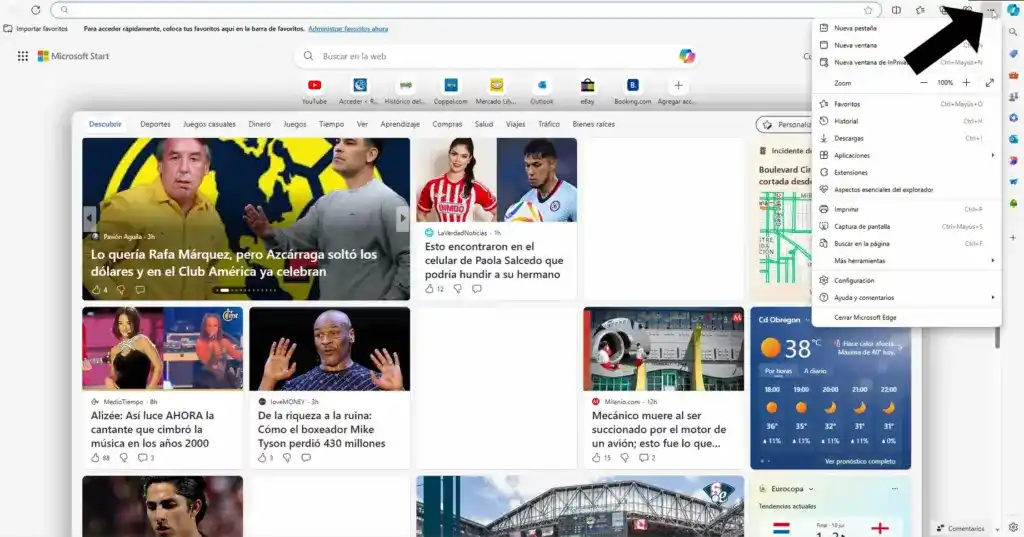
Task: Open the Microsoft Start apps grid icon
Action: coord(23,56)
